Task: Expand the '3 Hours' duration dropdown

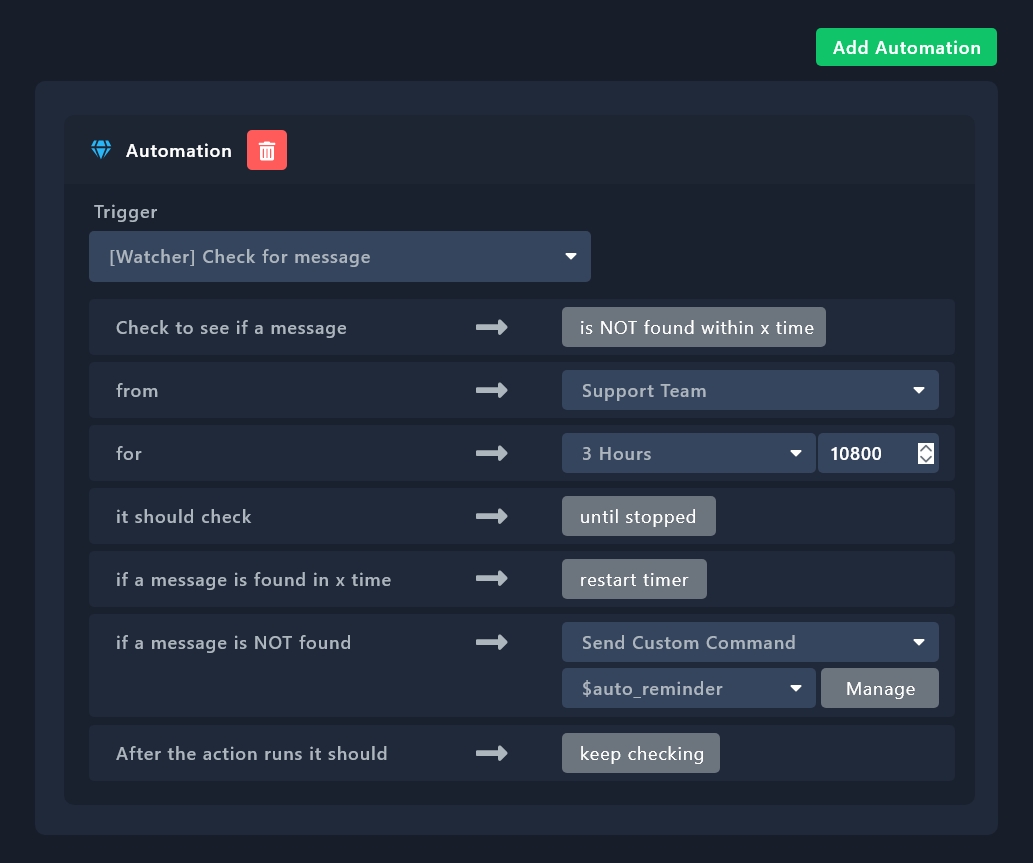Action: [x=688, y=453]
